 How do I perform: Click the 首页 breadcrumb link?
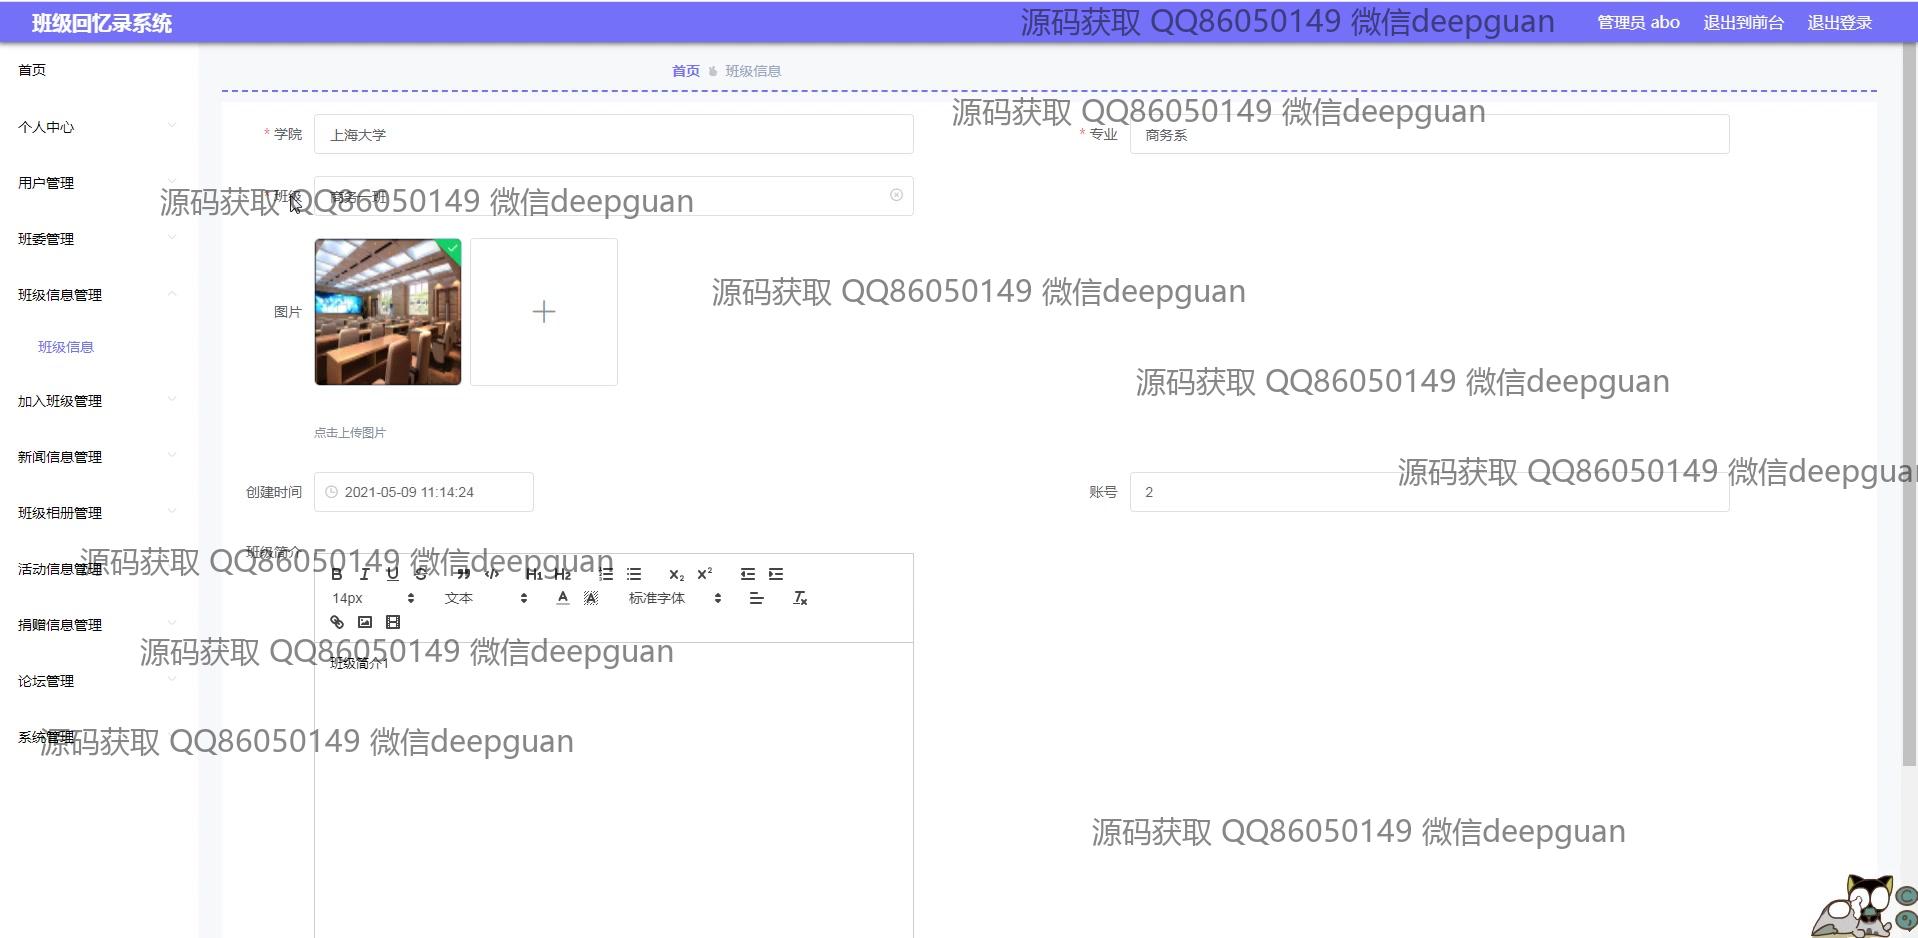pyautogui.click(x=685, y=71)
